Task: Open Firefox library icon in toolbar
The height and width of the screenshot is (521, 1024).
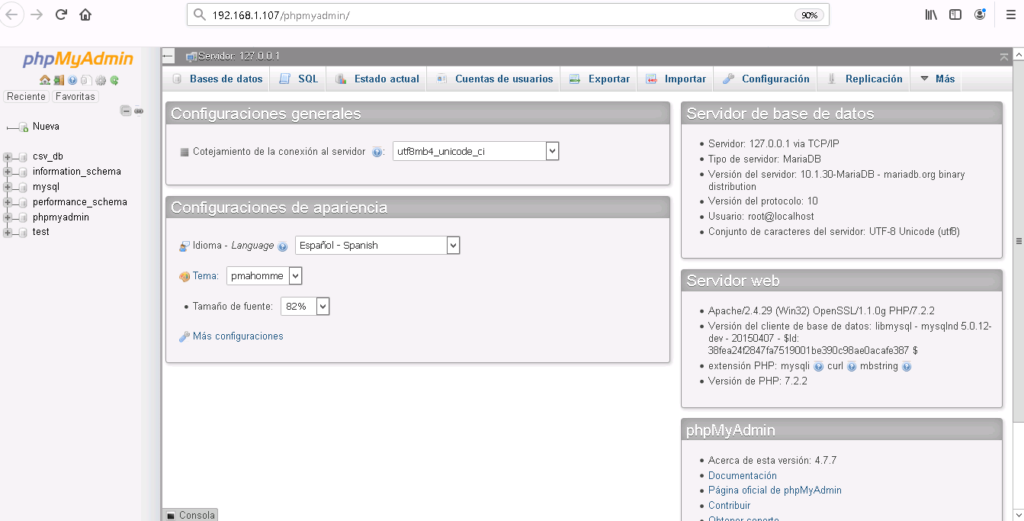Action: coord(930,15)
